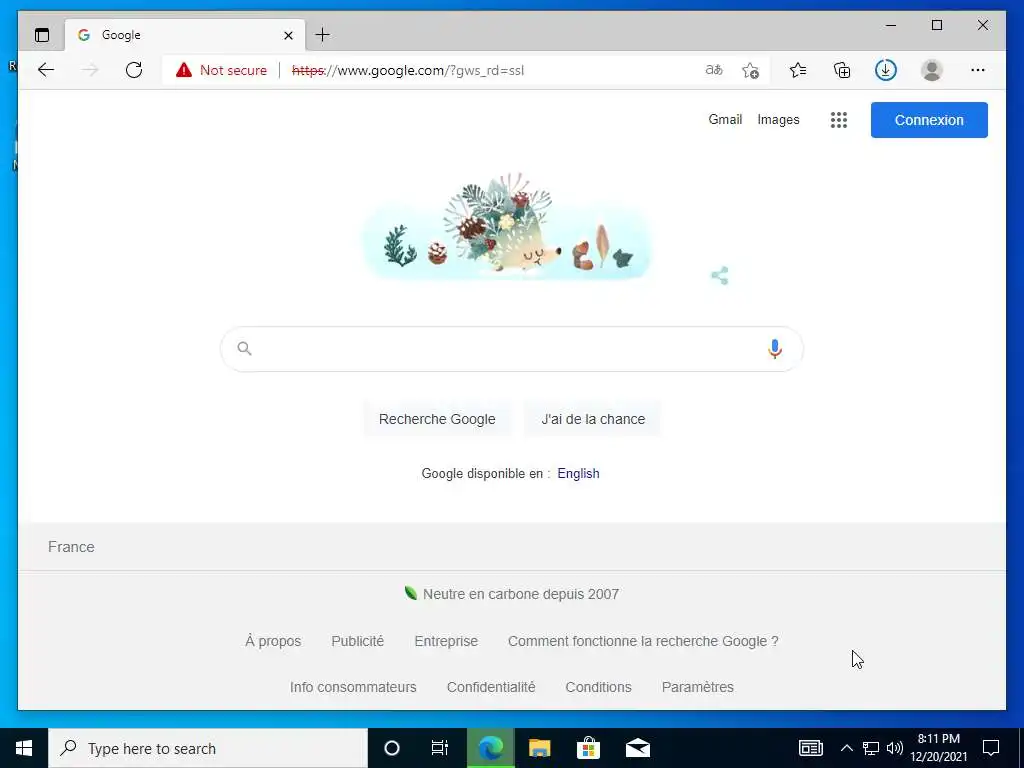Screen dimensions: 1024x768
Task: Open the Confidentialité footer link
Action: (491, 687)
